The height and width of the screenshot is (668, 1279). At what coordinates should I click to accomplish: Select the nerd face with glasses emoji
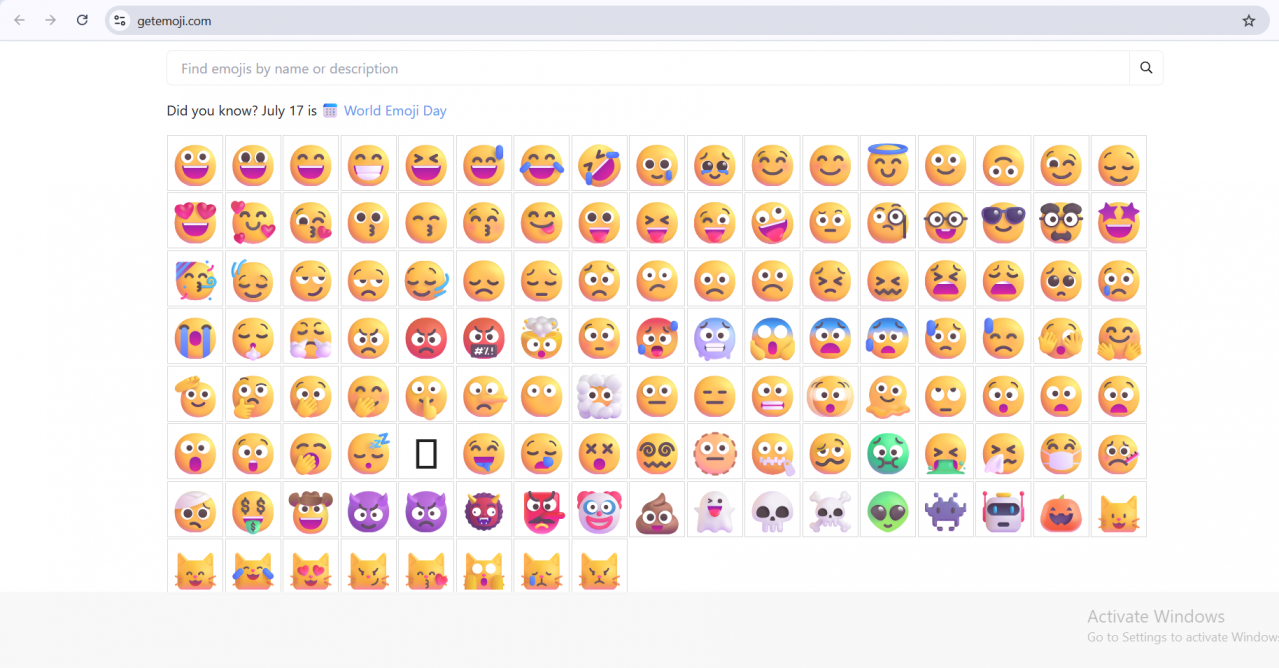946,222
